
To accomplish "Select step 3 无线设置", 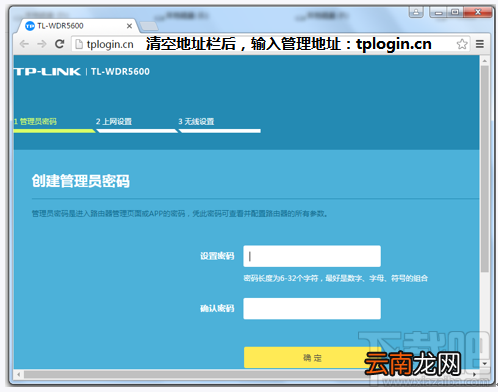I will click(196, 121).
